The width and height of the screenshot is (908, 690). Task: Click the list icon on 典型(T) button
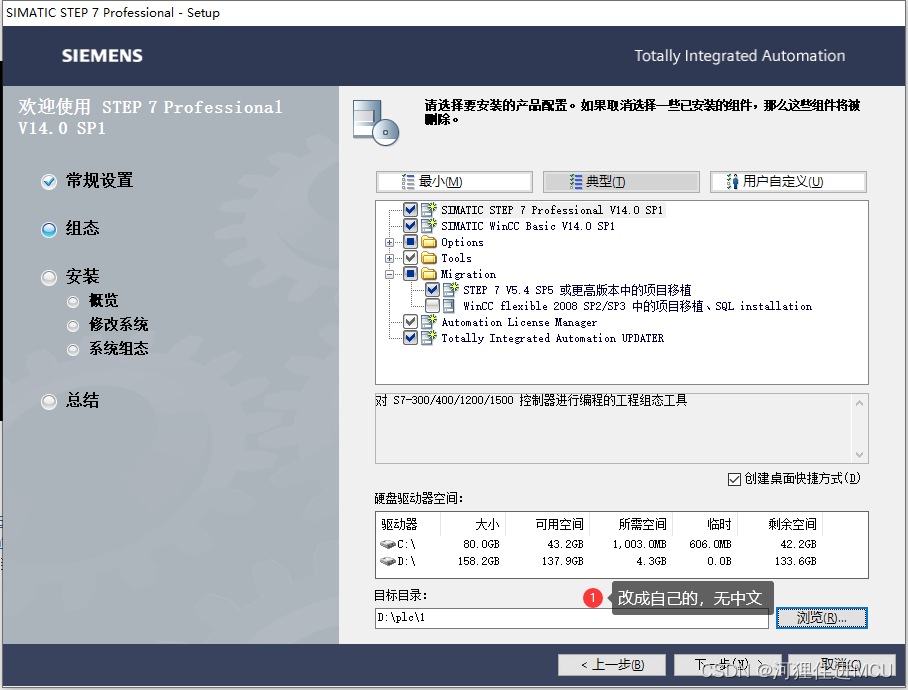576,182
